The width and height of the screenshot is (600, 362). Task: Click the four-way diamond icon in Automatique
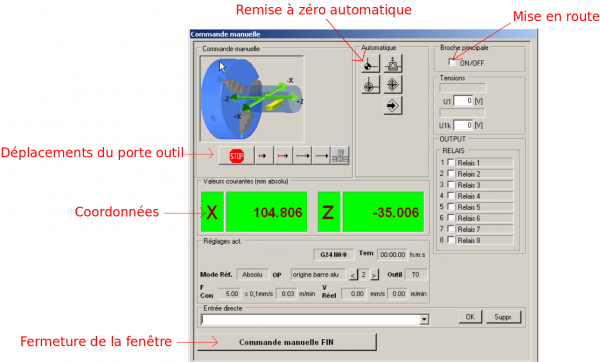(x=393, y=85)
